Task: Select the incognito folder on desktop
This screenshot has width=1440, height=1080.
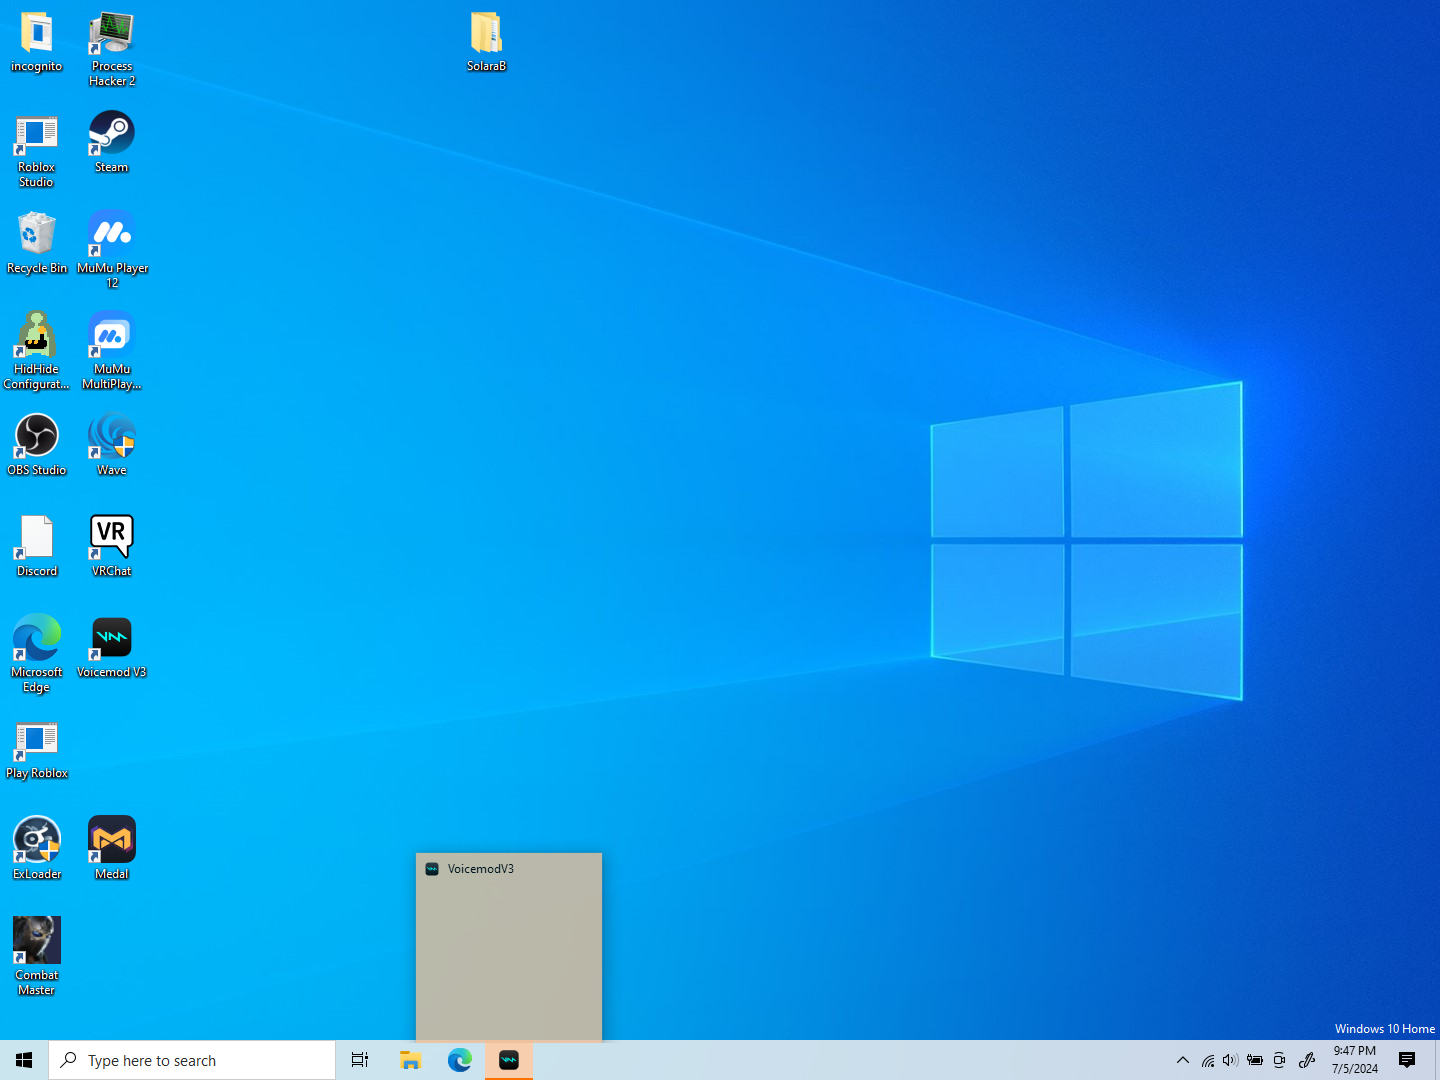Action: click(x=37, y=42)
